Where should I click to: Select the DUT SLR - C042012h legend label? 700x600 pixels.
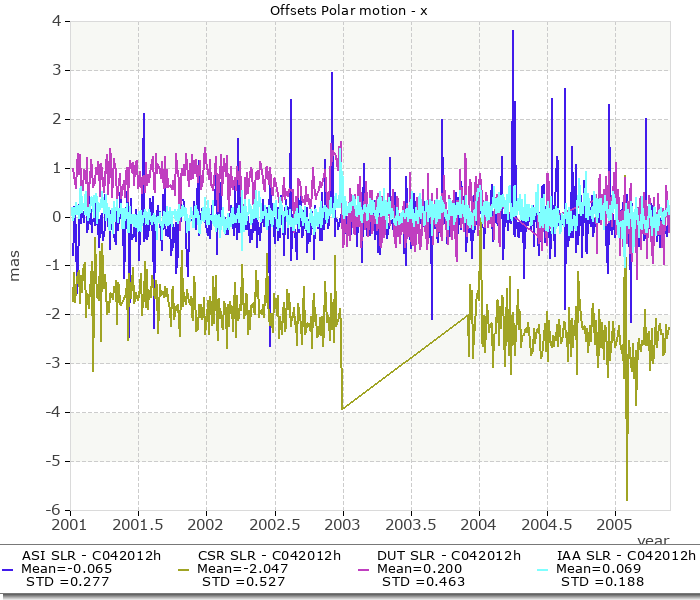[x=439, y=556]
